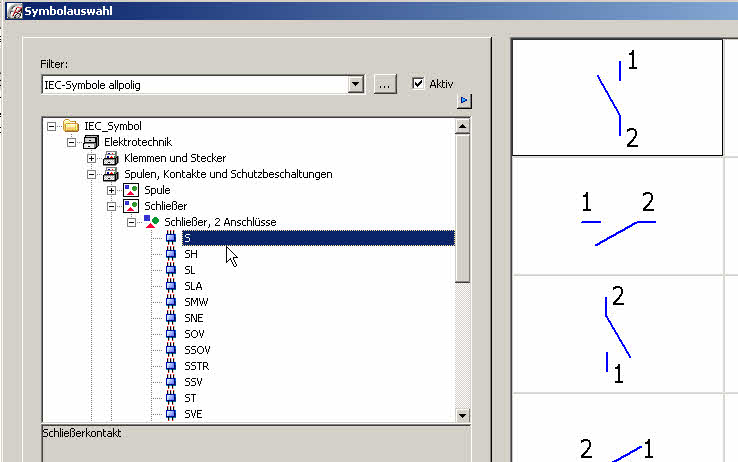Viewport: 738px width, 462px height.
Task: Collapse the Schließer node
Action: point(111,206)
